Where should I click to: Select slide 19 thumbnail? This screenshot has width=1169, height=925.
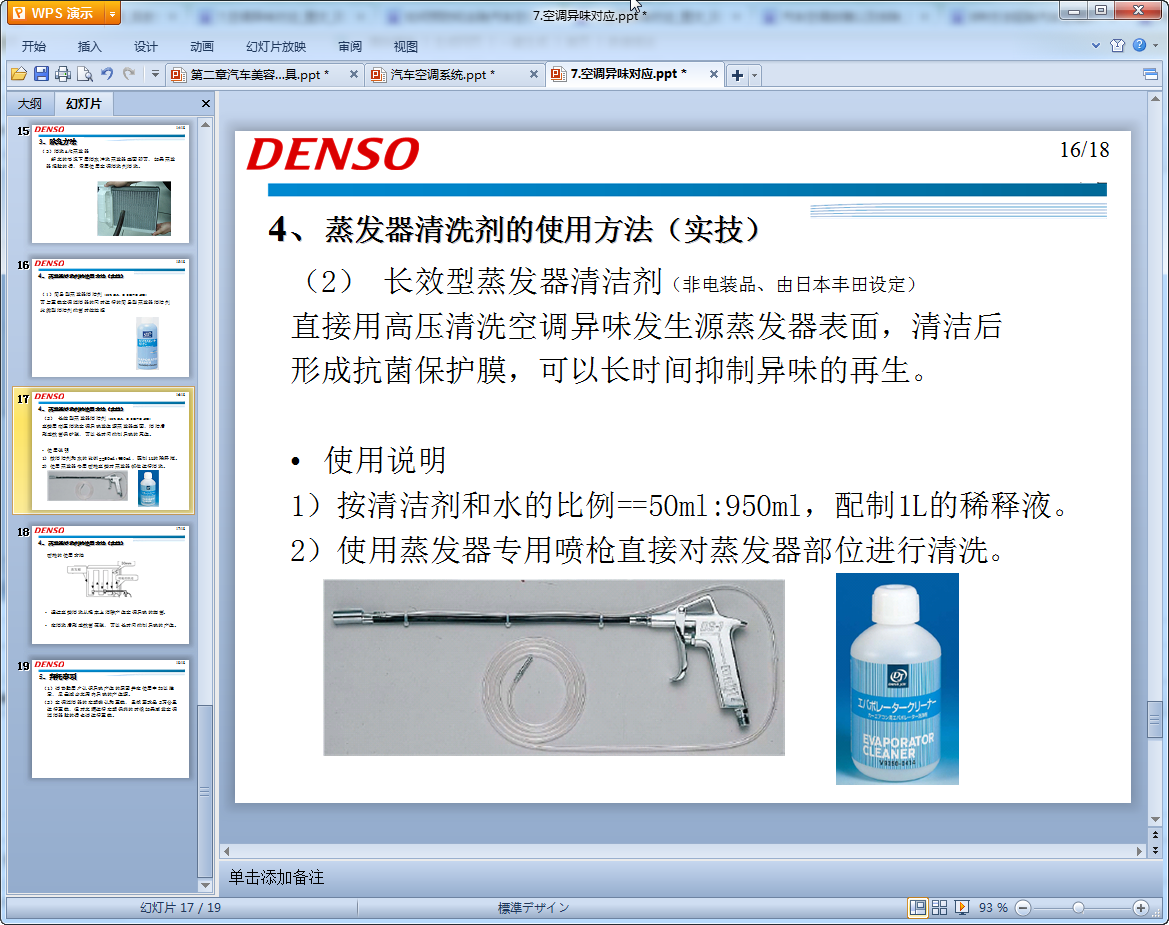point(110,719)
